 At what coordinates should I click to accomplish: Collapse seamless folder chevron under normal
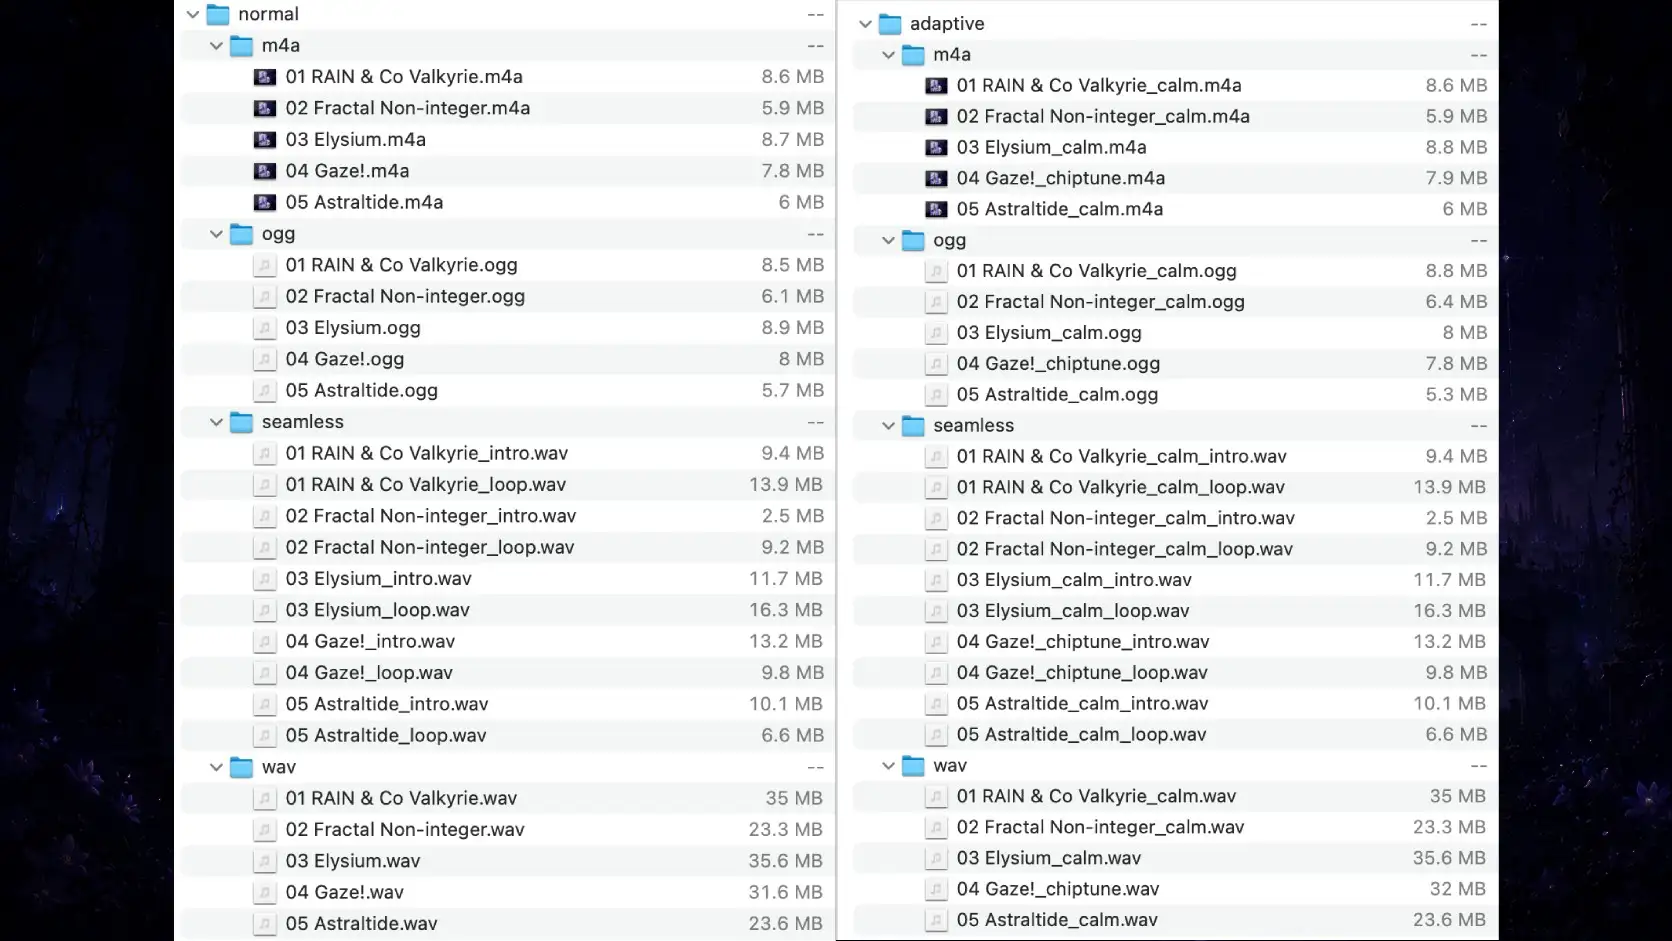(x=216, y=422)
